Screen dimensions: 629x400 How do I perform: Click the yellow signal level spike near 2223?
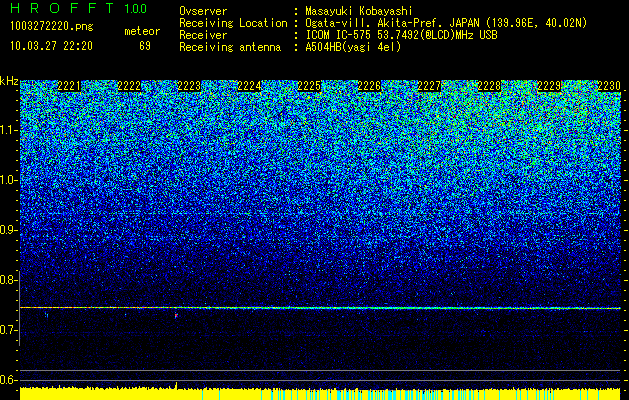[x=177, y=385]
